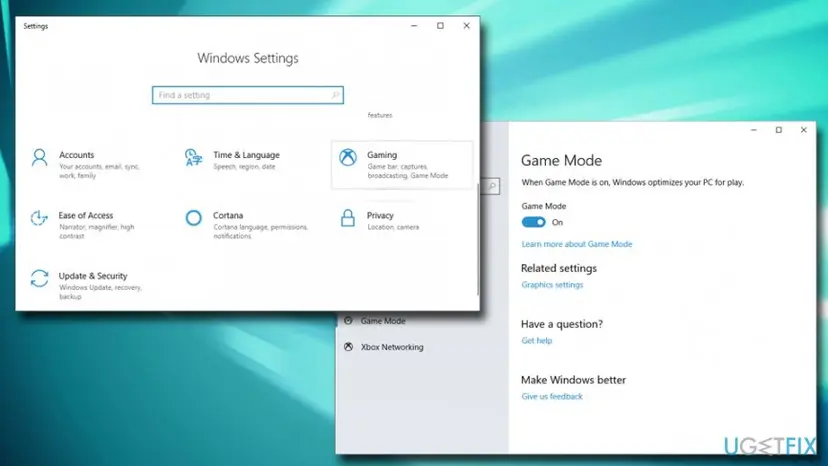Open Learn more about Game Mode link

(x=577, y=244)
